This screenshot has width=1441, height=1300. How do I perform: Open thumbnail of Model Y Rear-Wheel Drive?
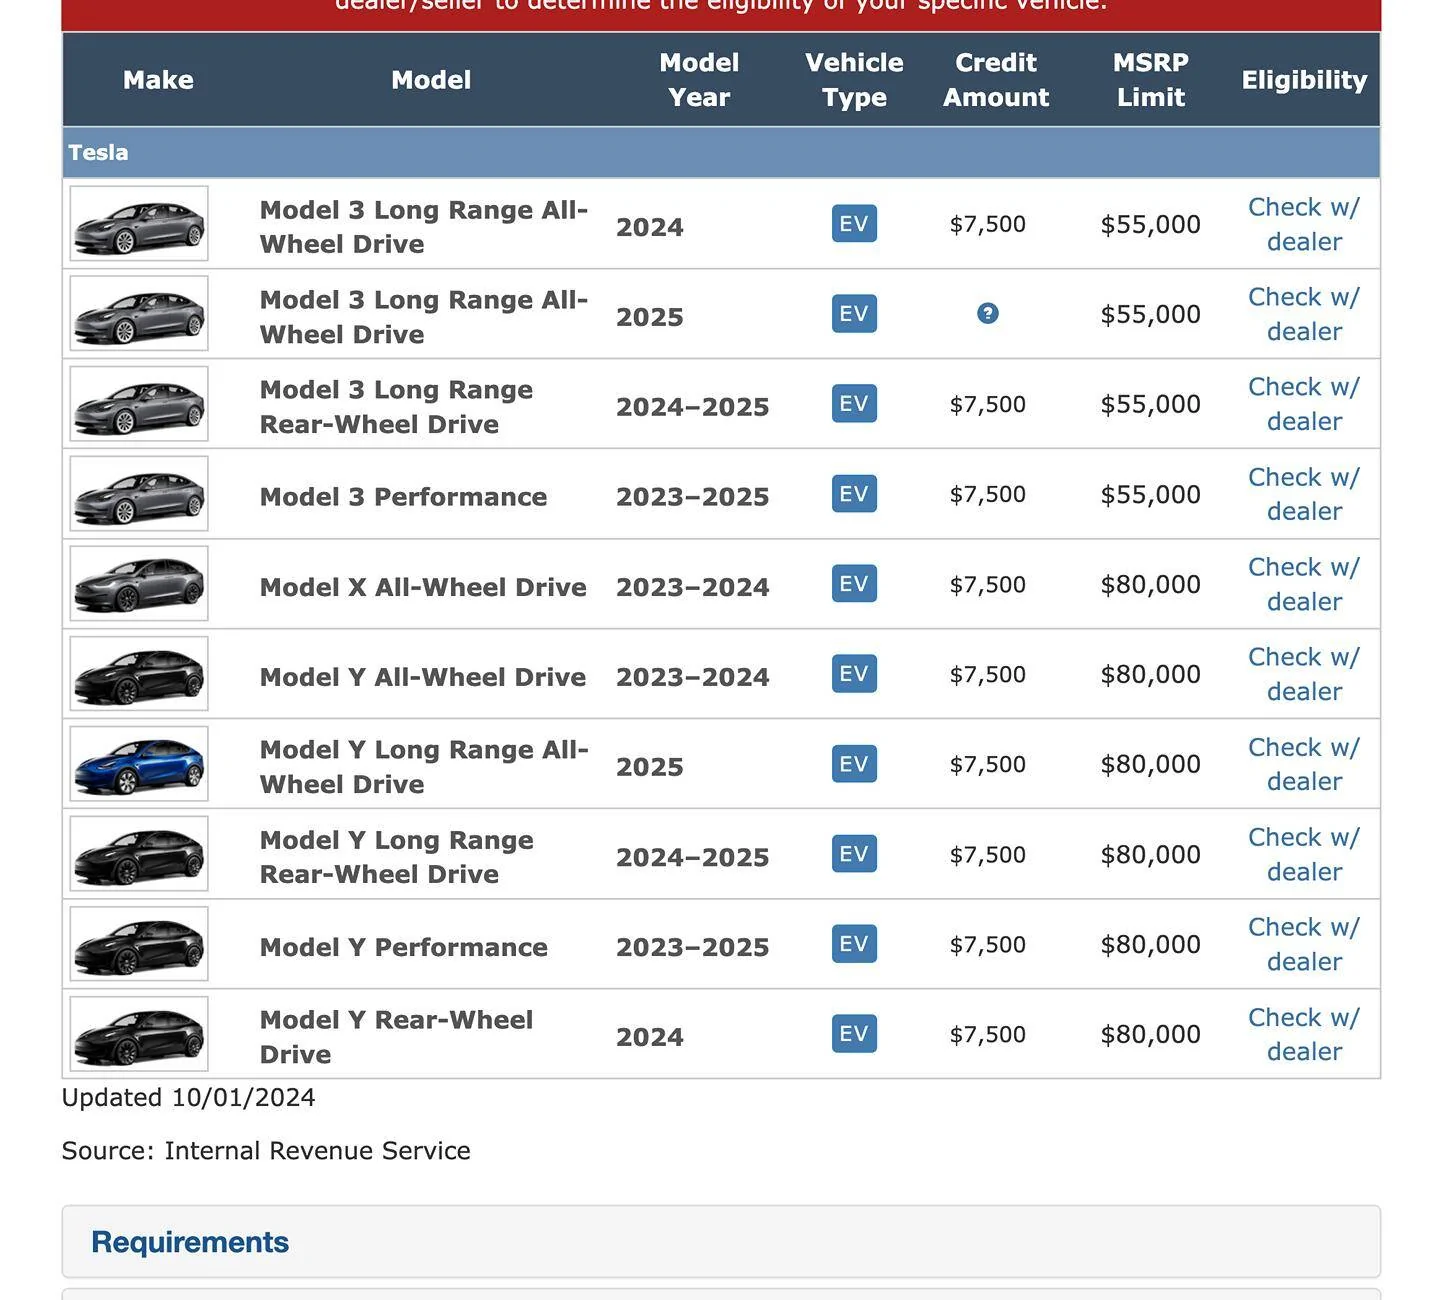(x=139, y=1034)
